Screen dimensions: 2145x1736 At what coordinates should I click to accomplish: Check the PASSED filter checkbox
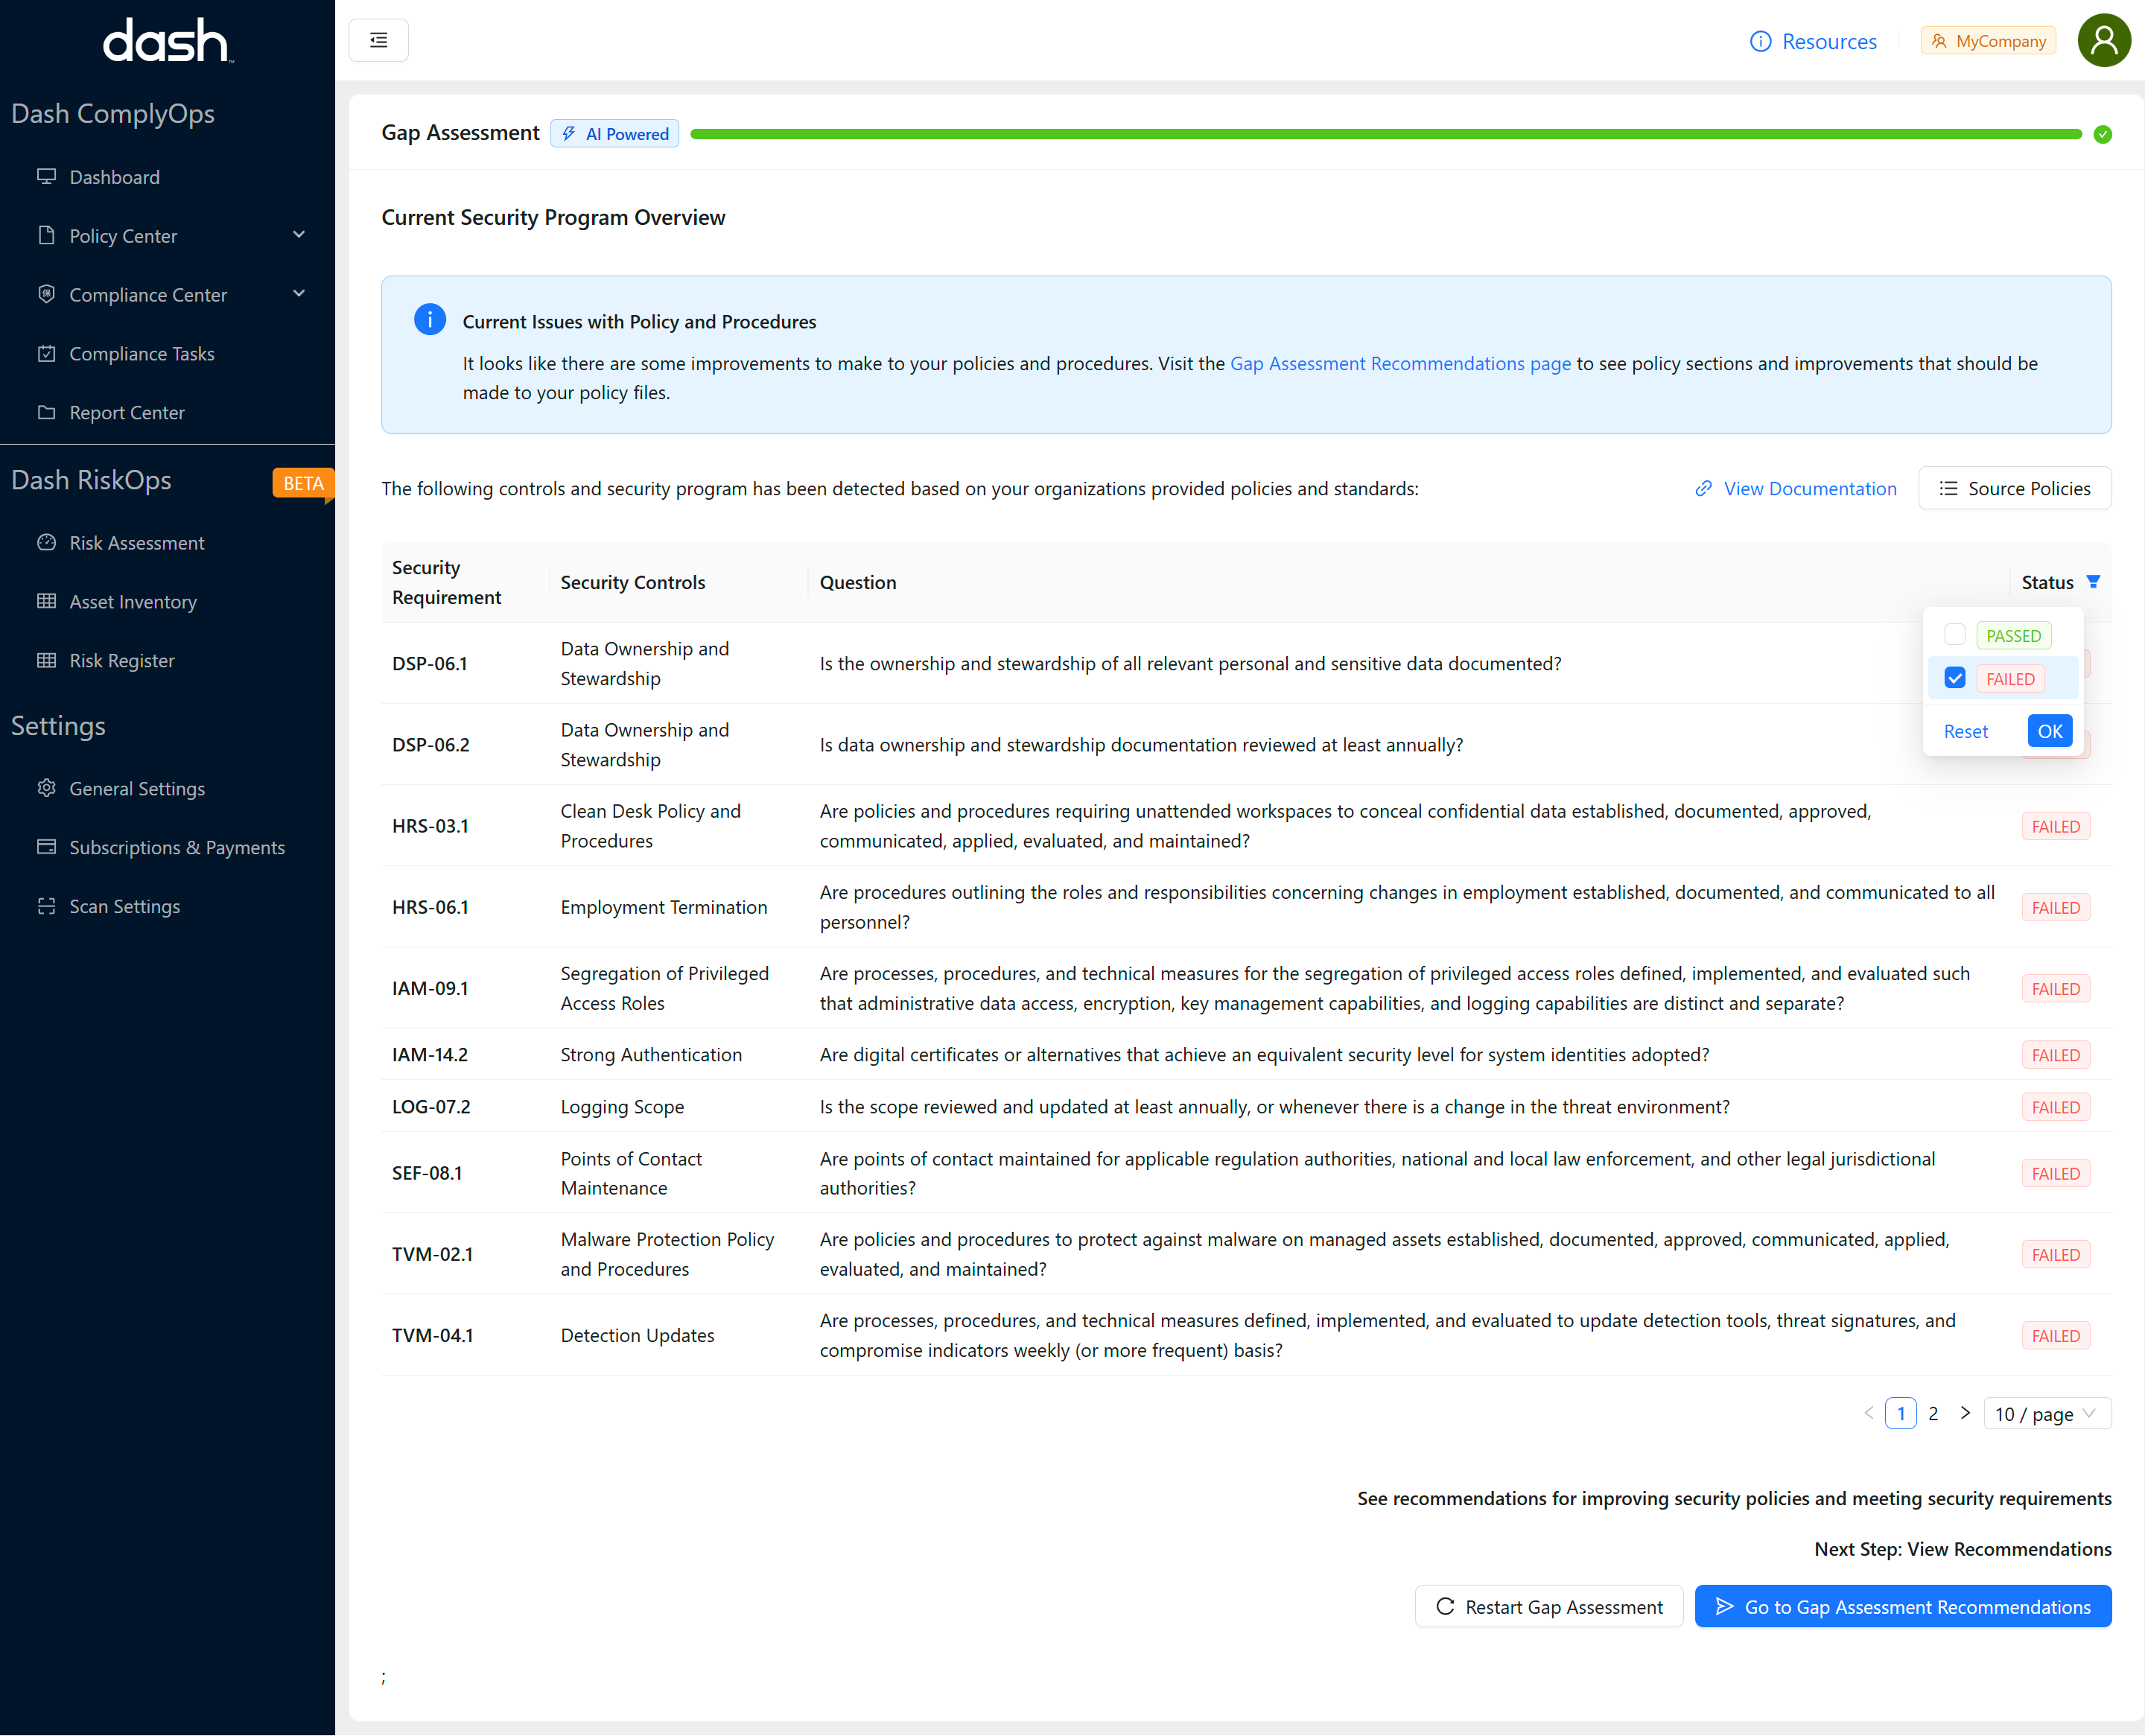coord(1954,634)
